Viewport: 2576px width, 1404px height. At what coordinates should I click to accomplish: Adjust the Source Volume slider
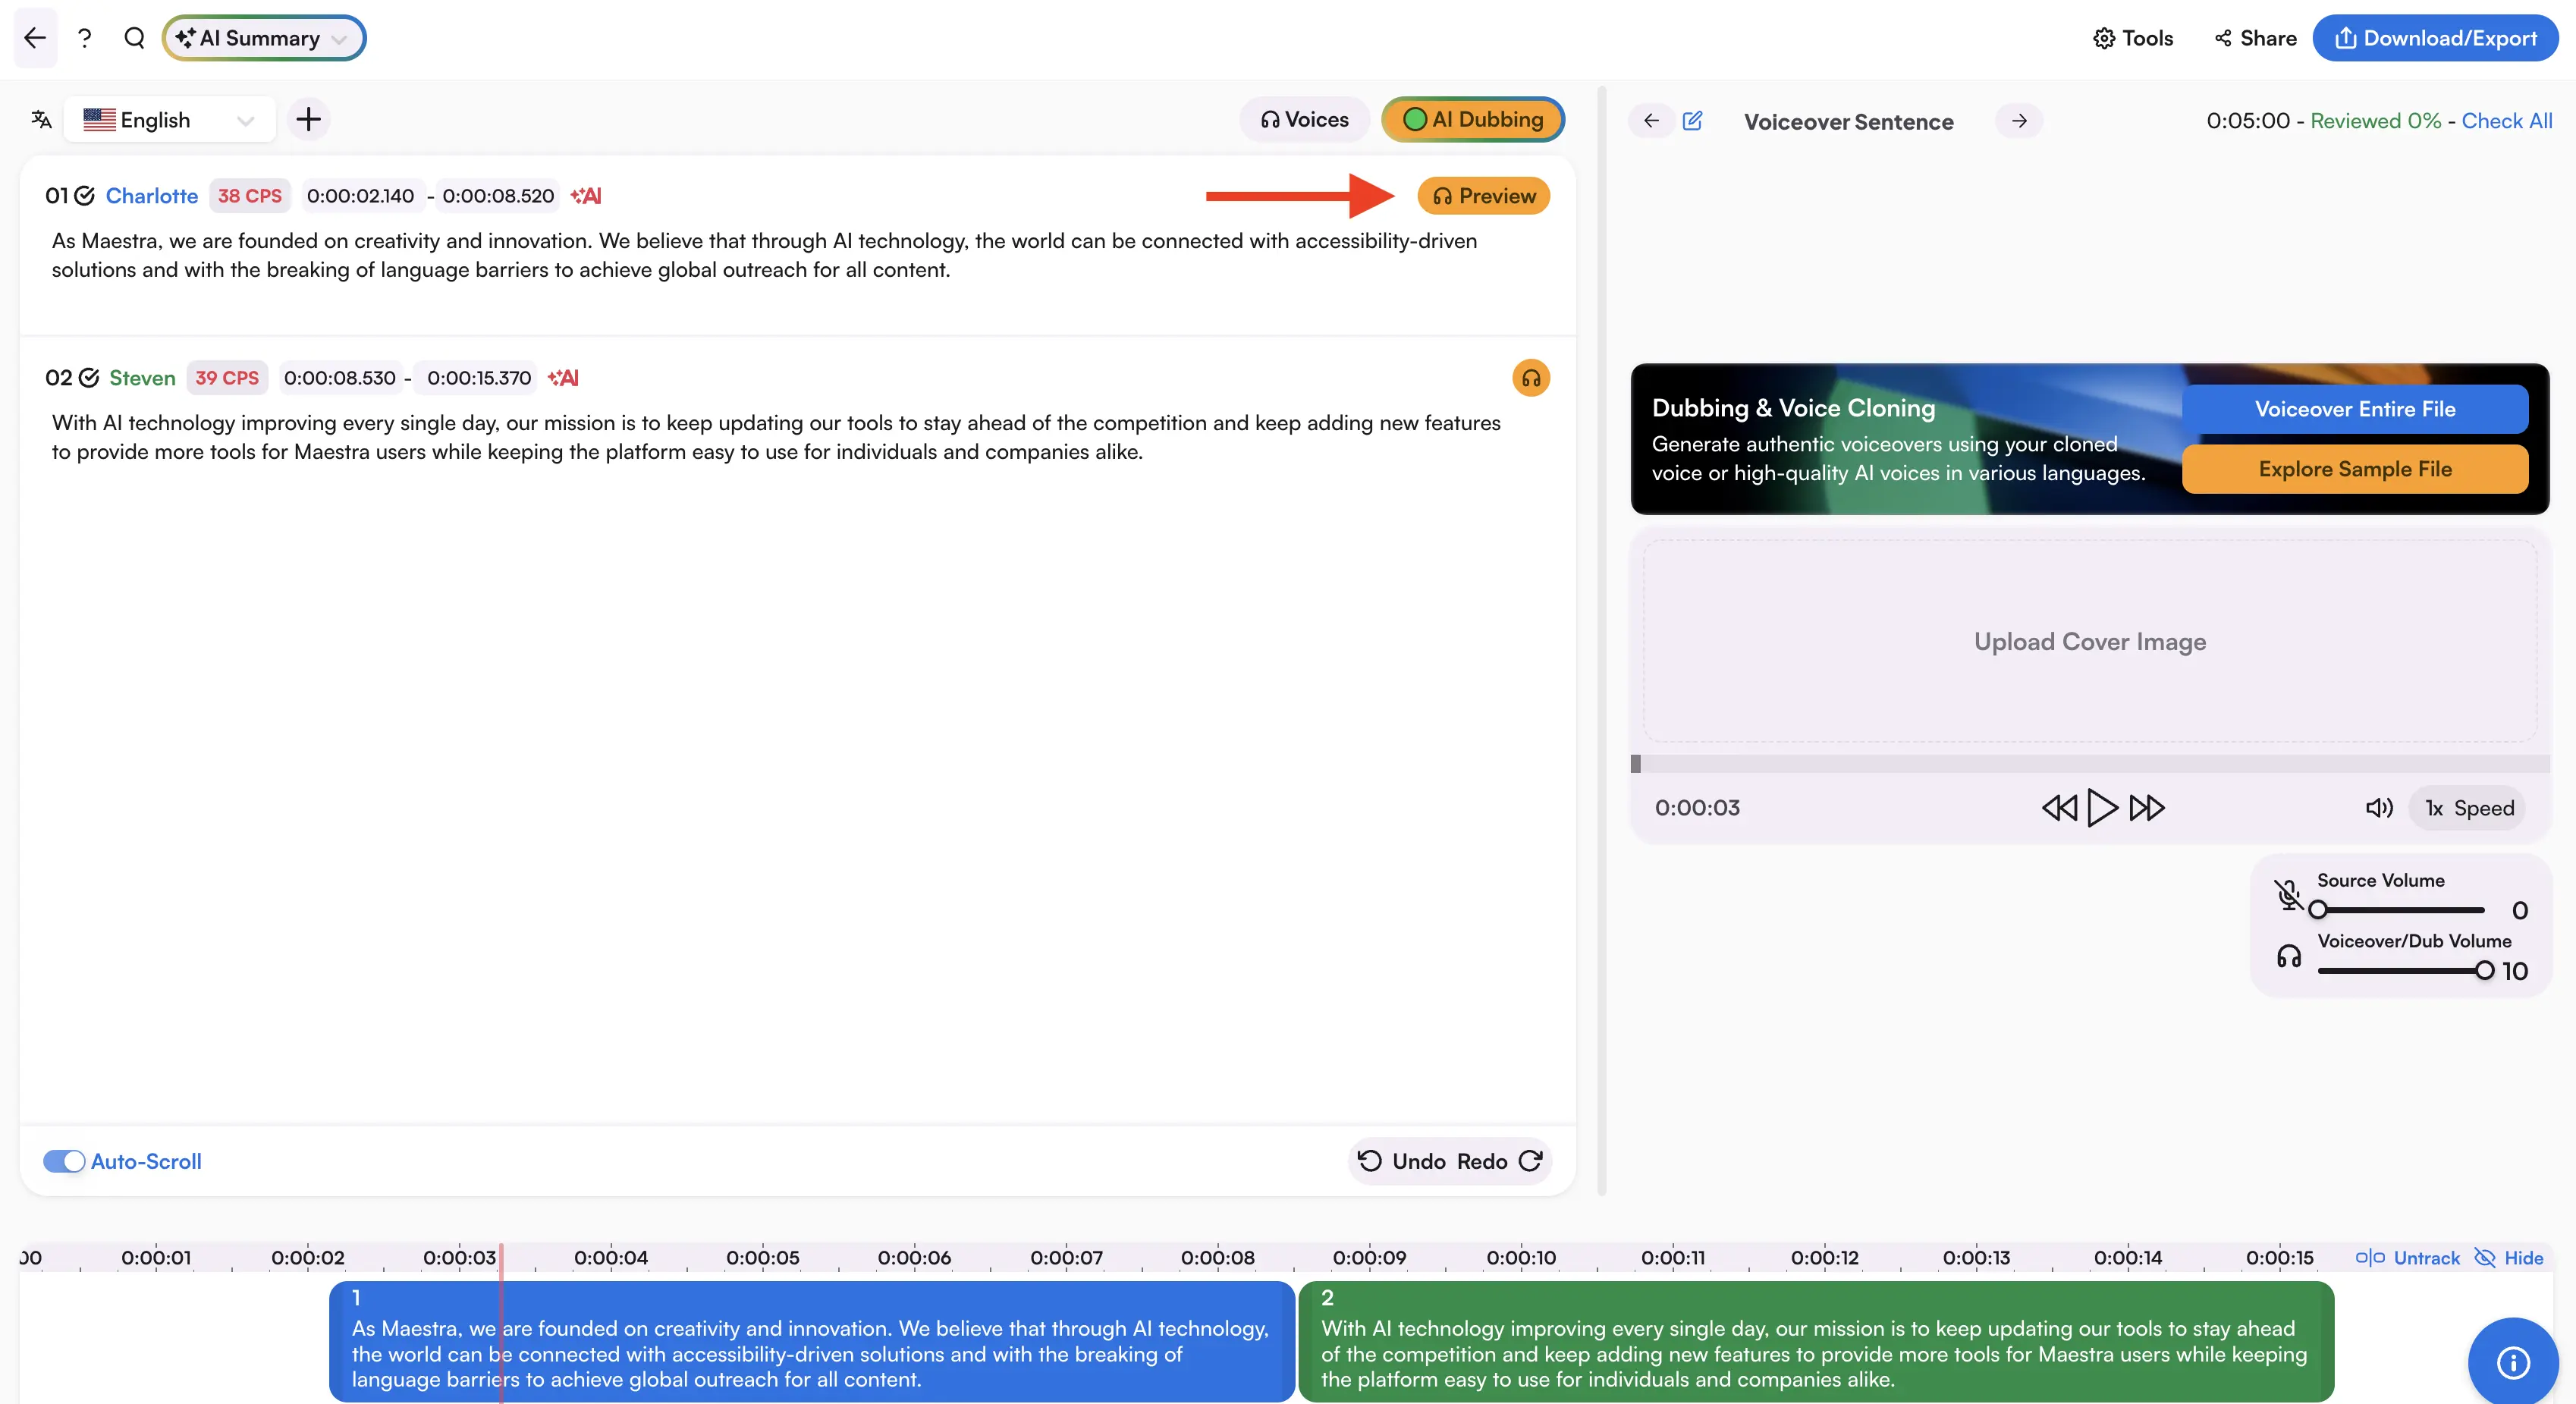click(x=2400, y=910)
